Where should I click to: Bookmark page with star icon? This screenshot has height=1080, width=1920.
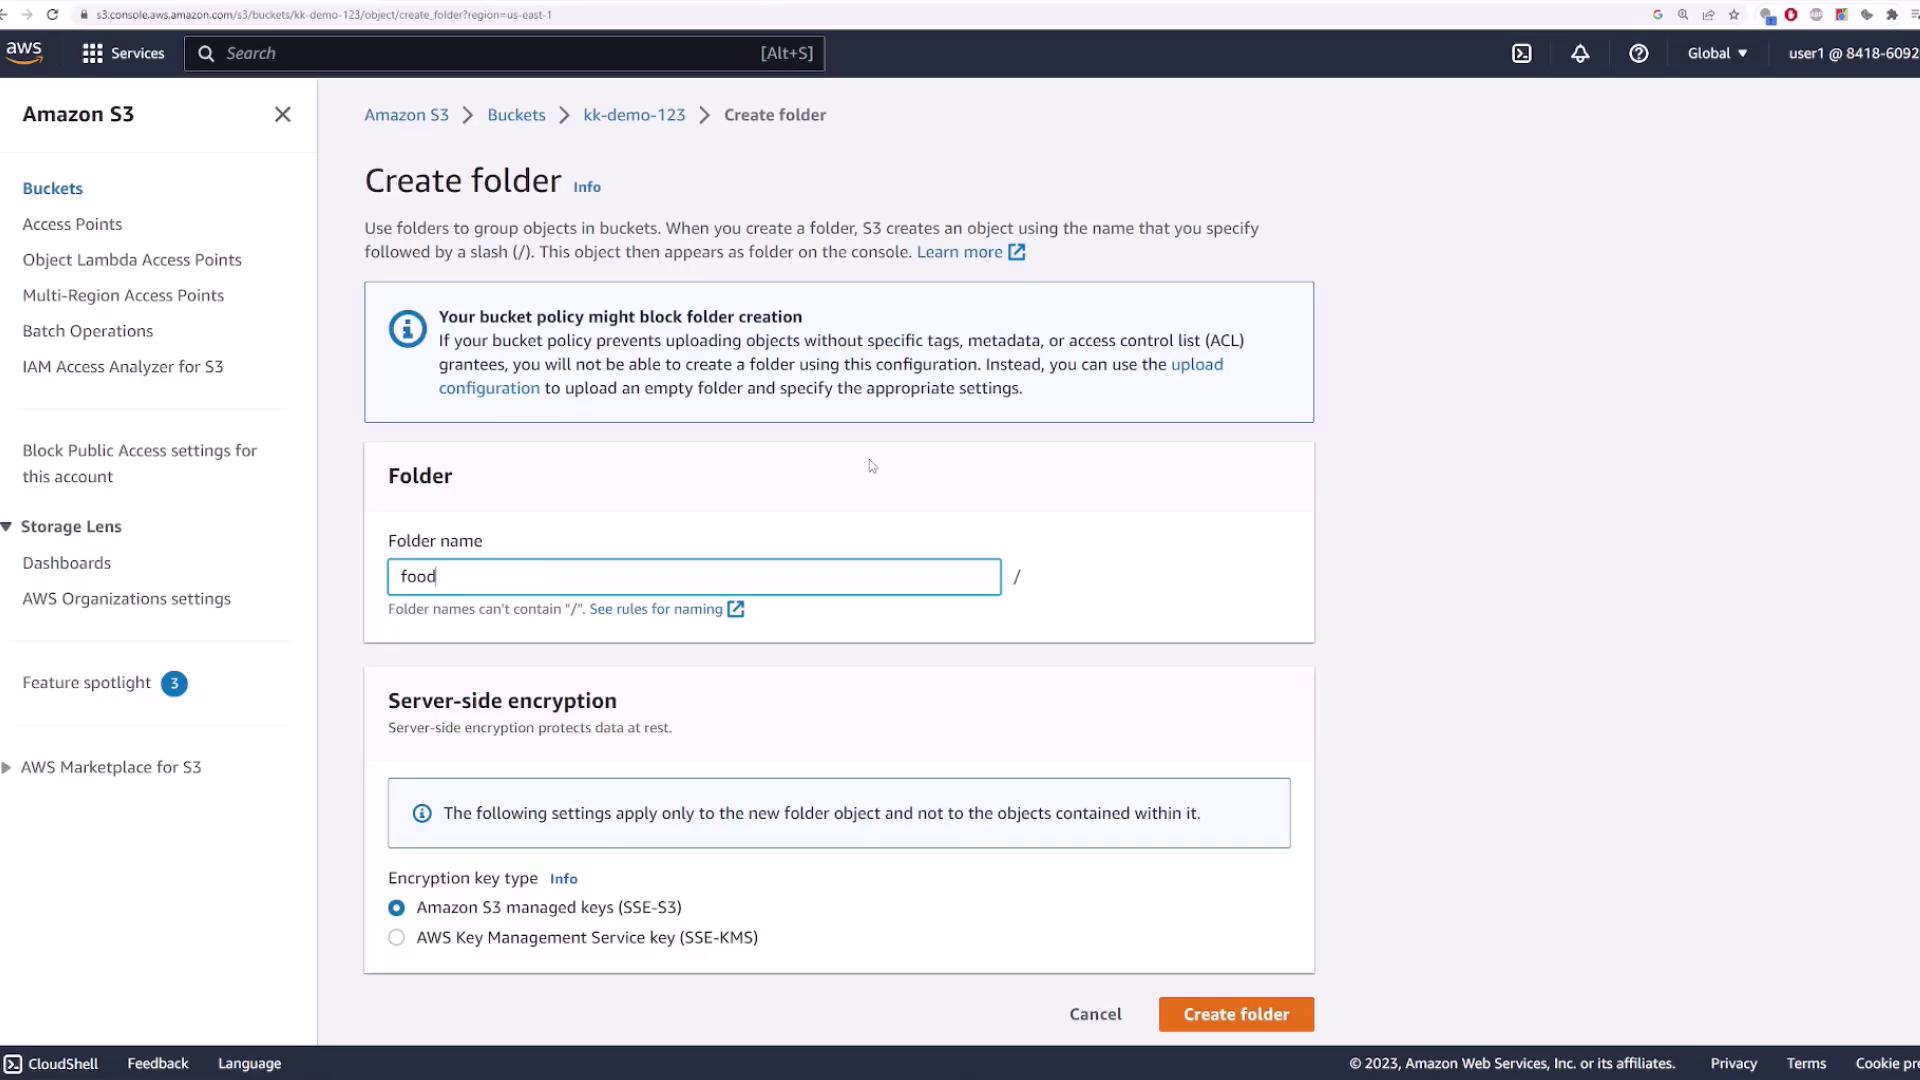pos(1734,14)
